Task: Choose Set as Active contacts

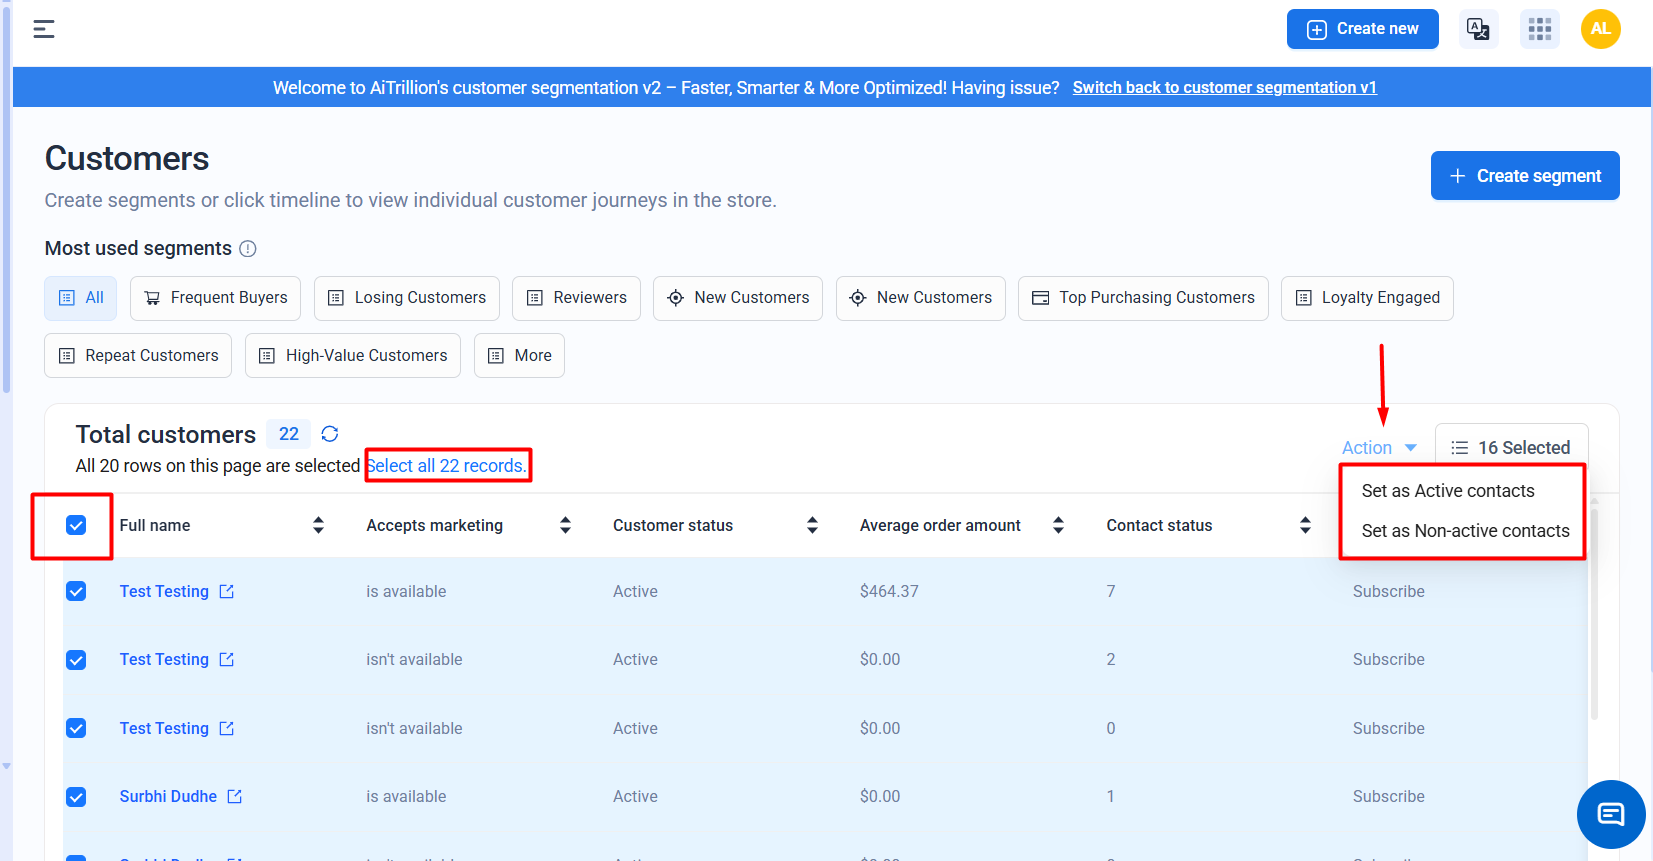Action: [x=1447, y=491]
